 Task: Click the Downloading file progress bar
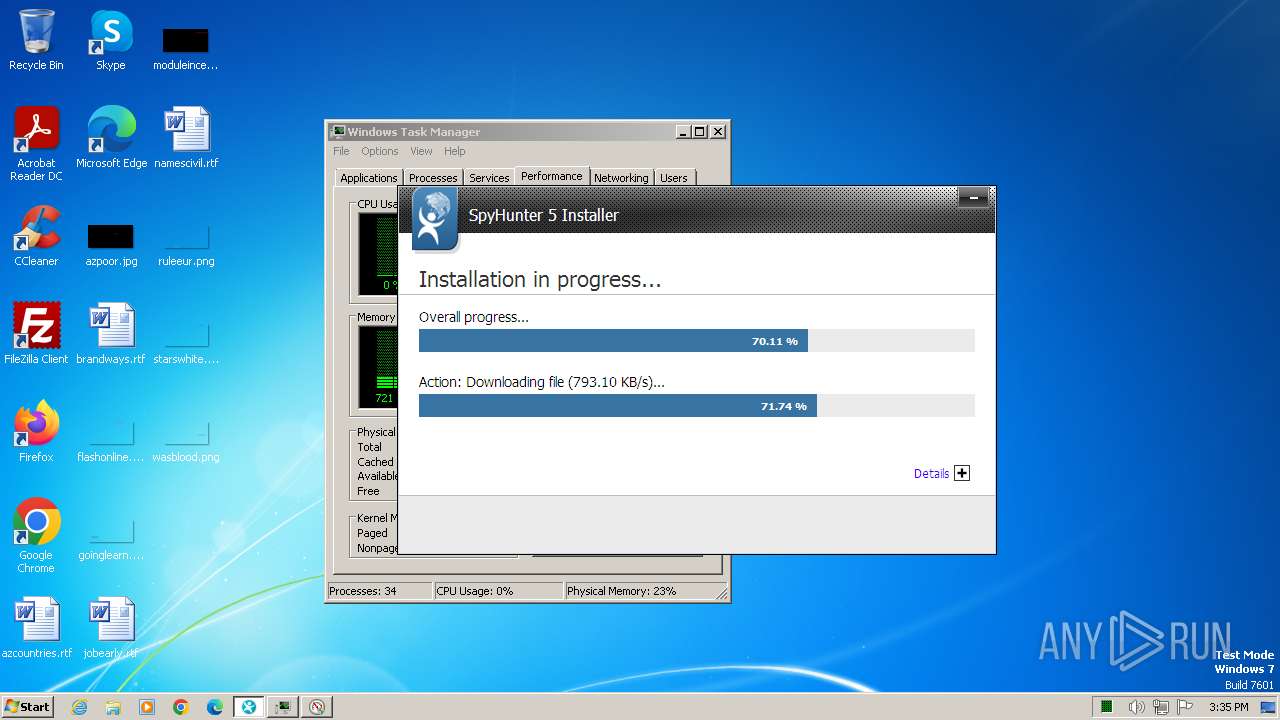coord(696,405)
